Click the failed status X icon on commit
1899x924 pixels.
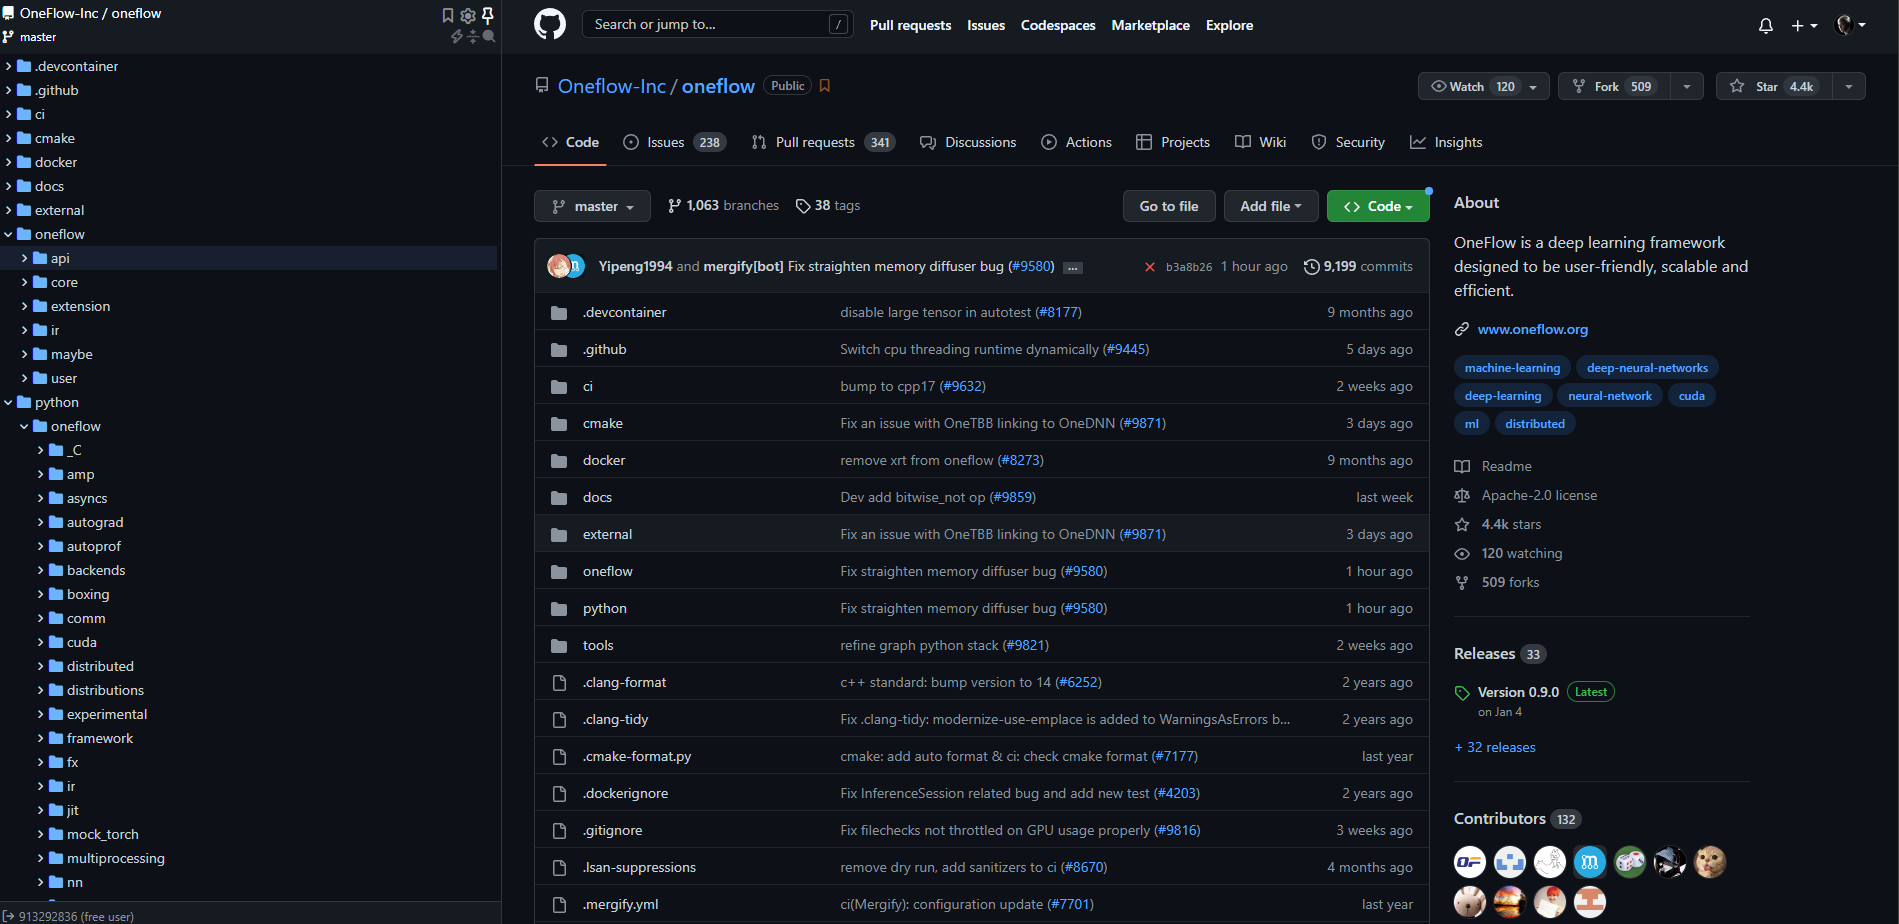tap(1150, 267)
